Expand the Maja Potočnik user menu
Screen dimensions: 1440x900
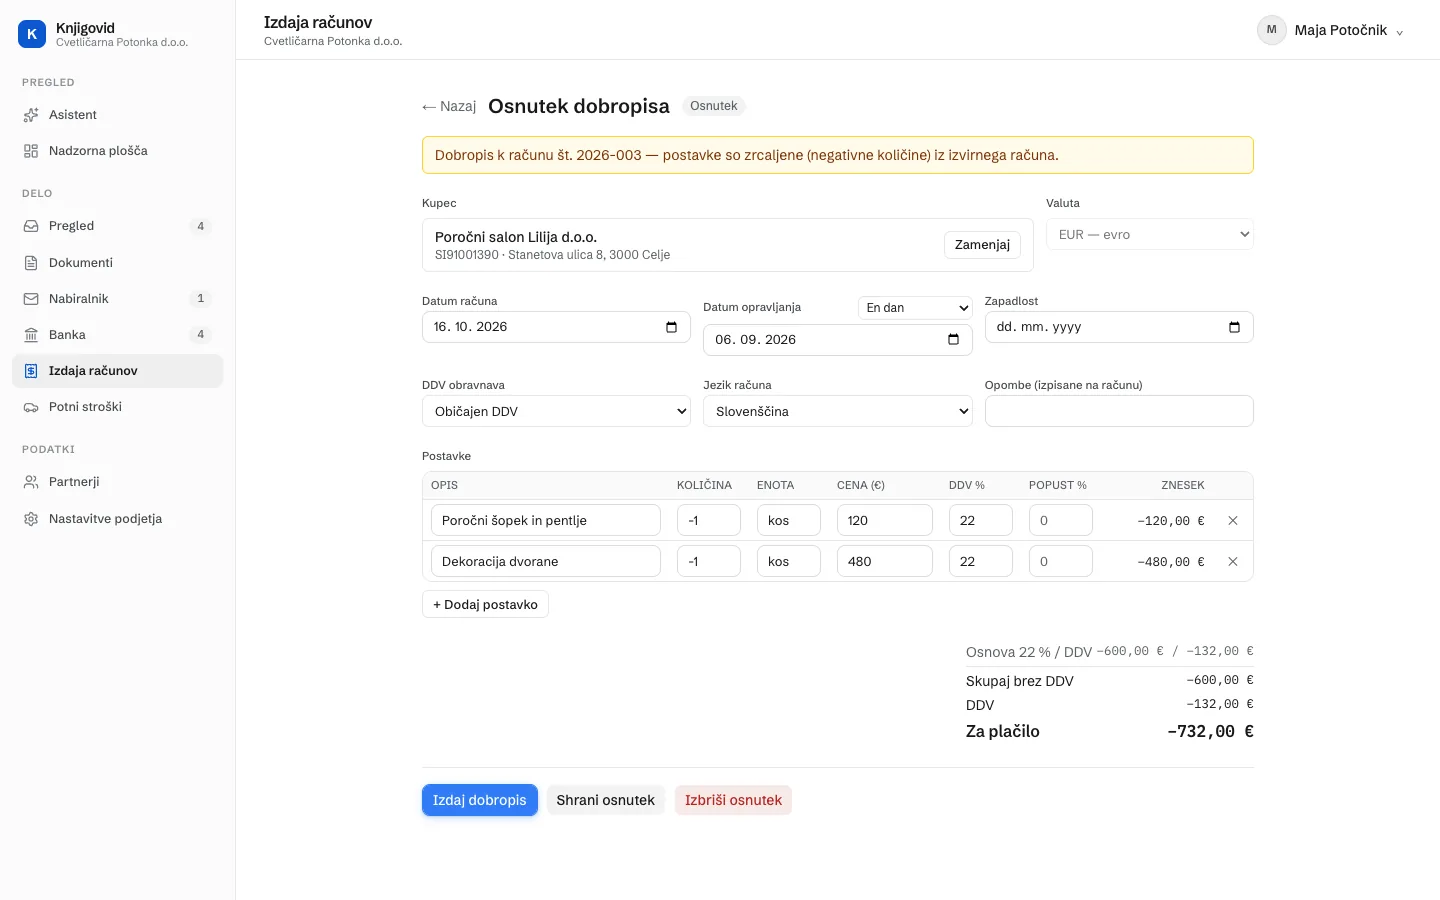coord(1331,30)
